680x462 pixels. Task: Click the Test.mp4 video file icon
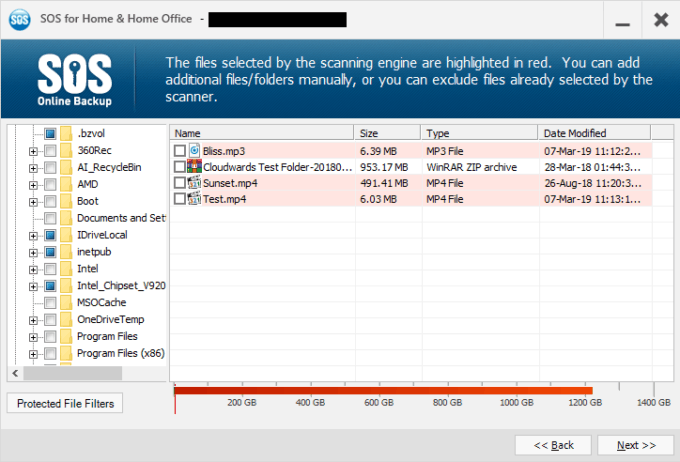(x=194, y=199)
